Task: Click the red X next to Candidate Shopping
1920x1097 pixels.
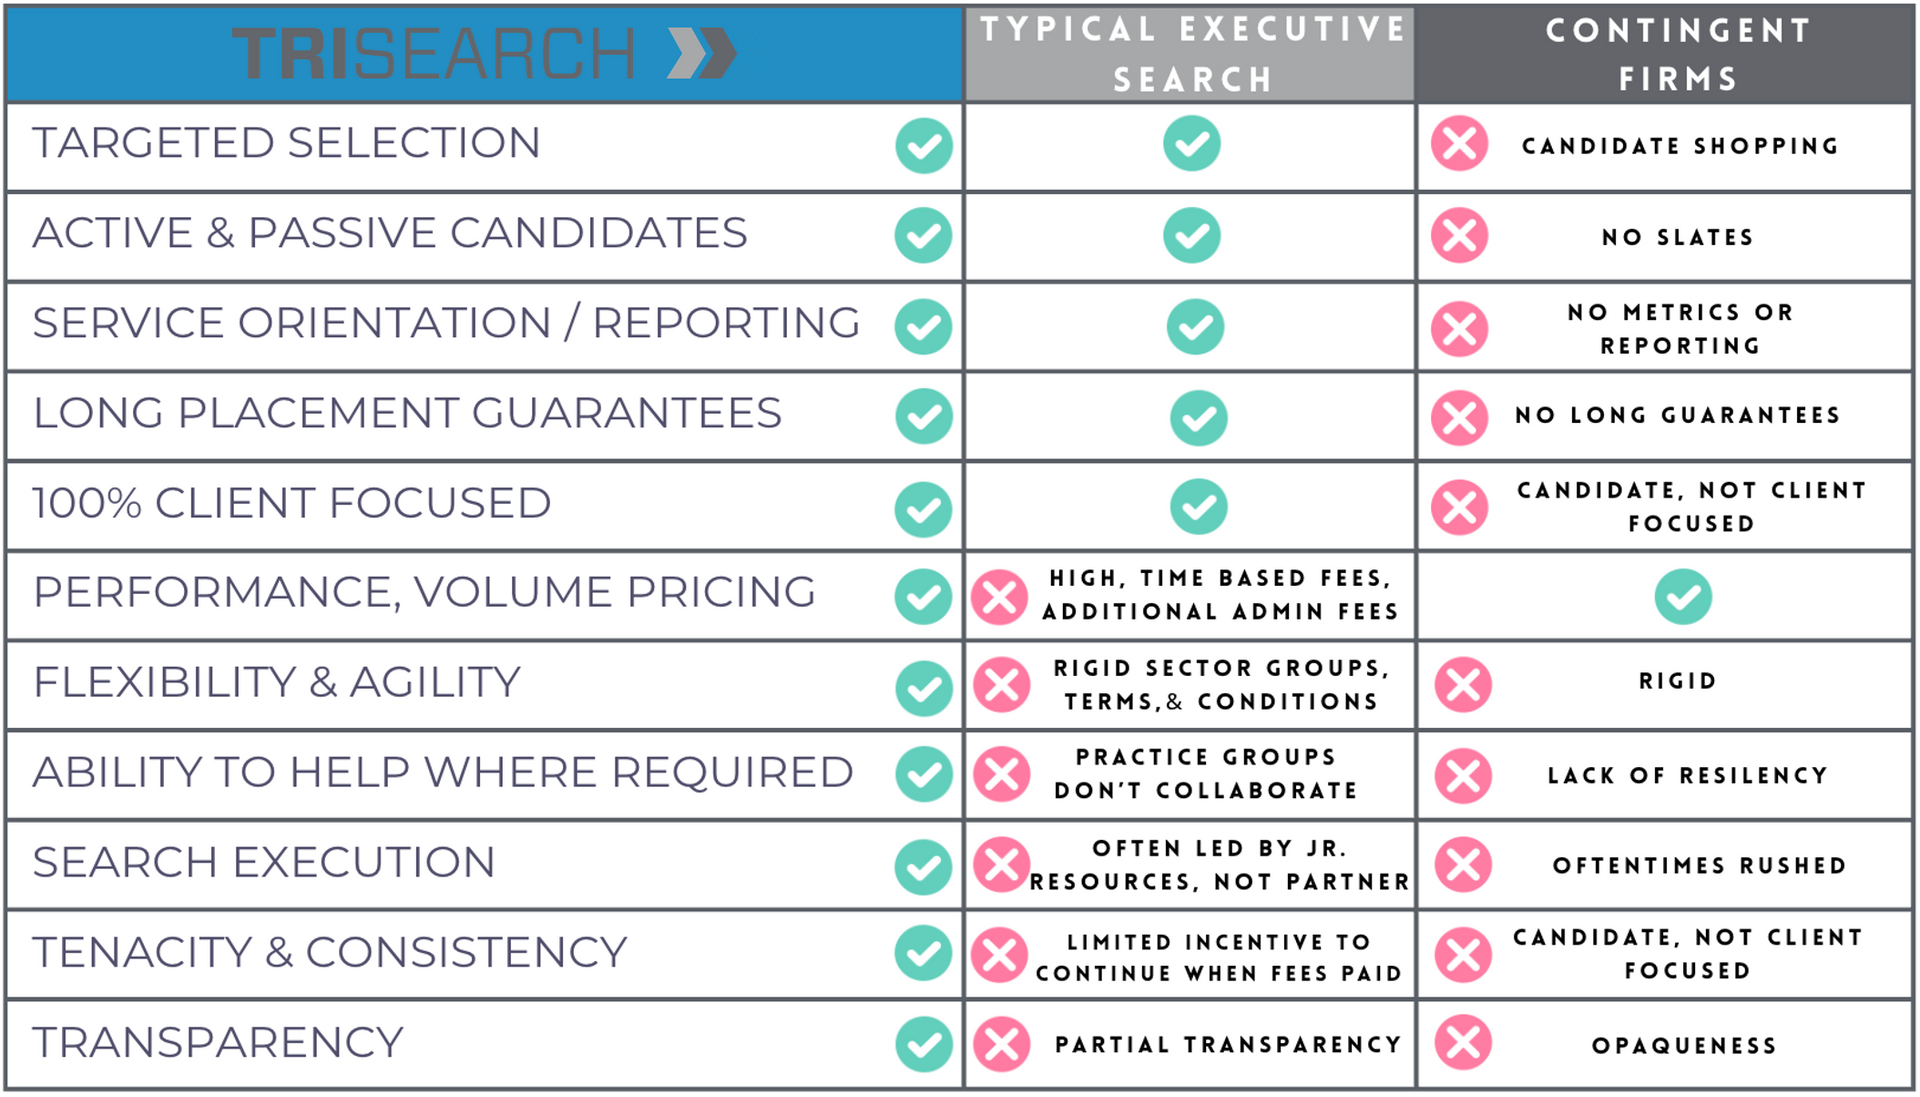Action: 1459,144
